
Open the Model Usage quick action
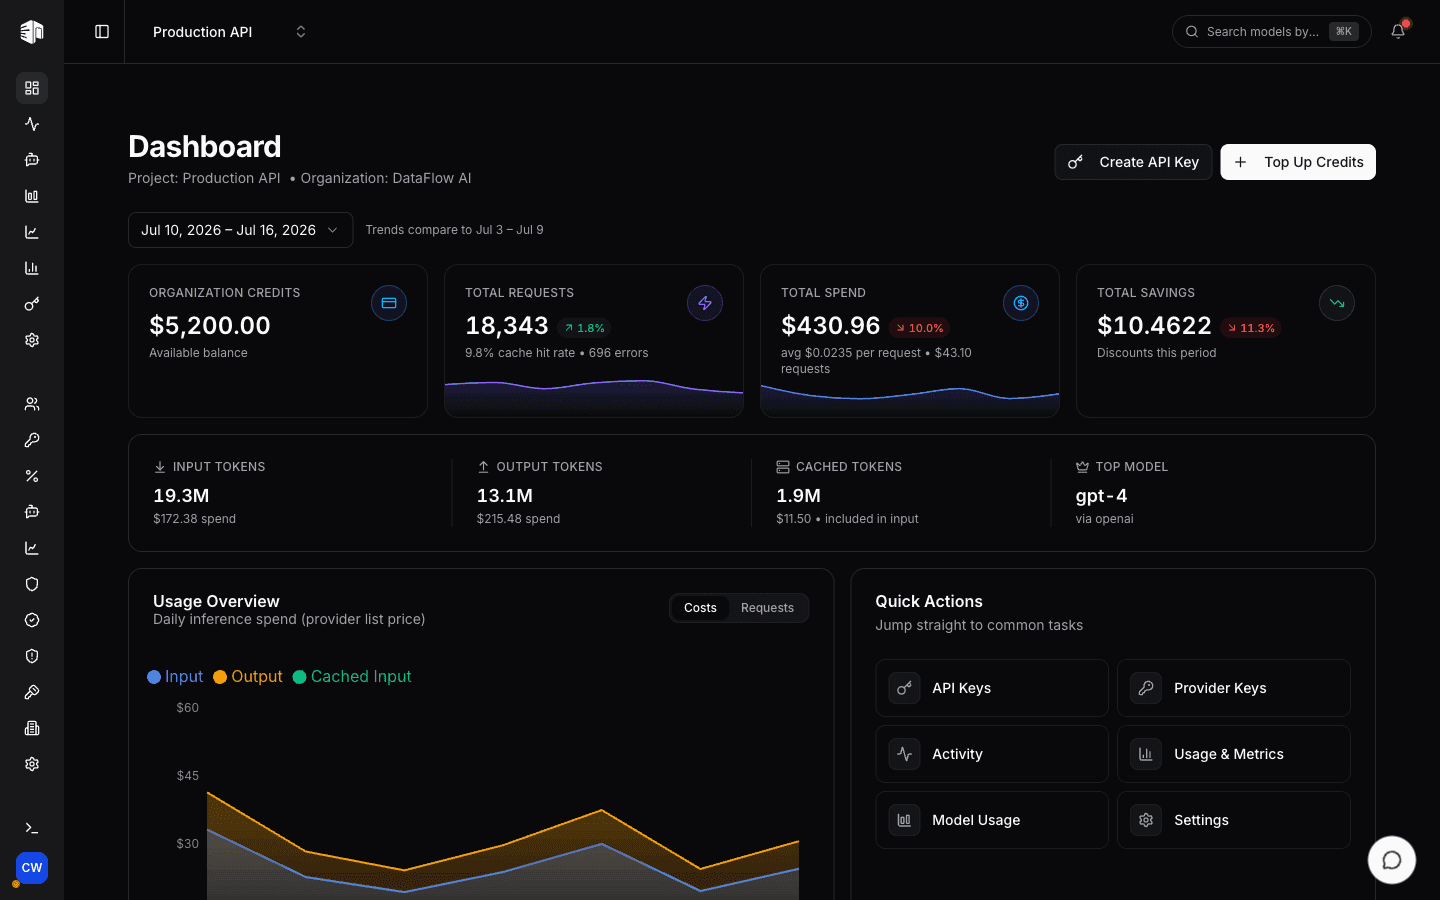click(992, 820)
